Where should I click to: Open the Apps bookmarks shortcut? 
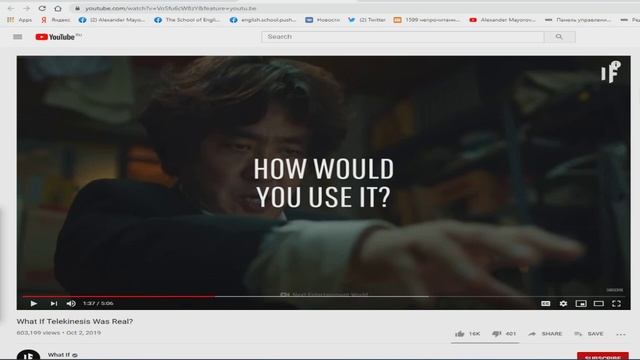coord(20,20)
